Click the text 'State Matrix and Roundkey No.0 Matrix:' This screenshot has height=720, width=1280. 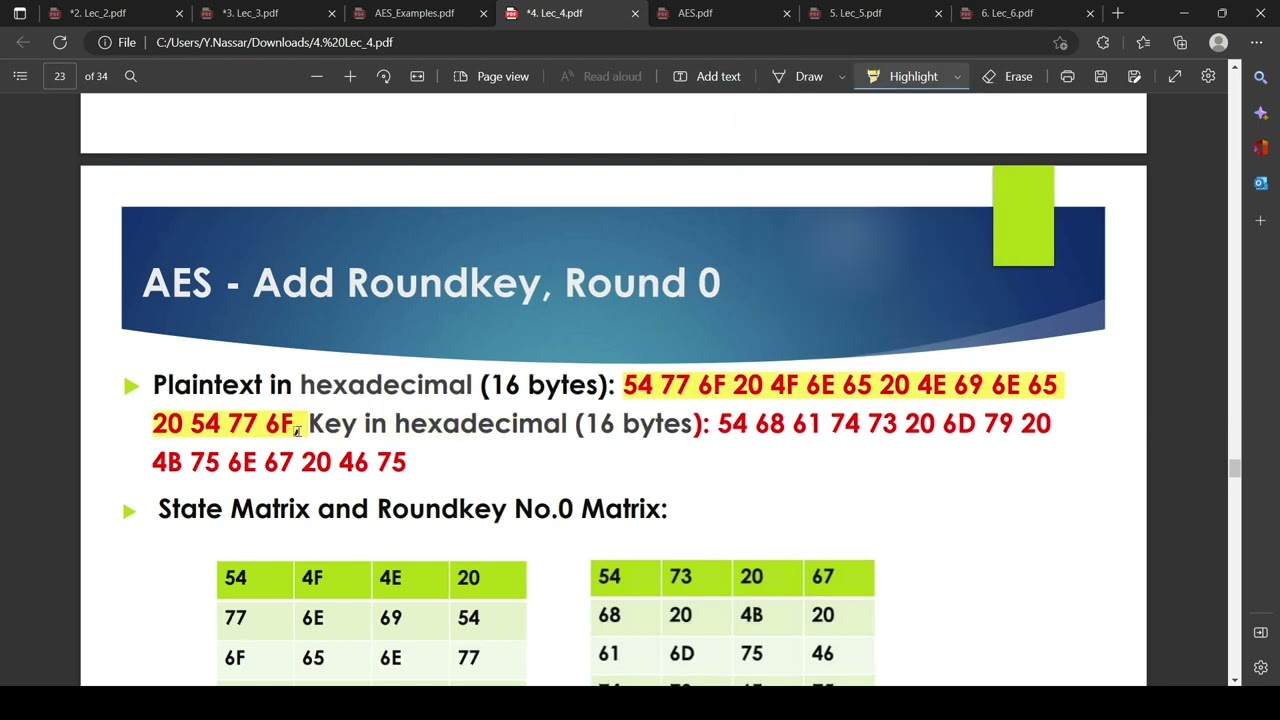click(x=412, y=509)
